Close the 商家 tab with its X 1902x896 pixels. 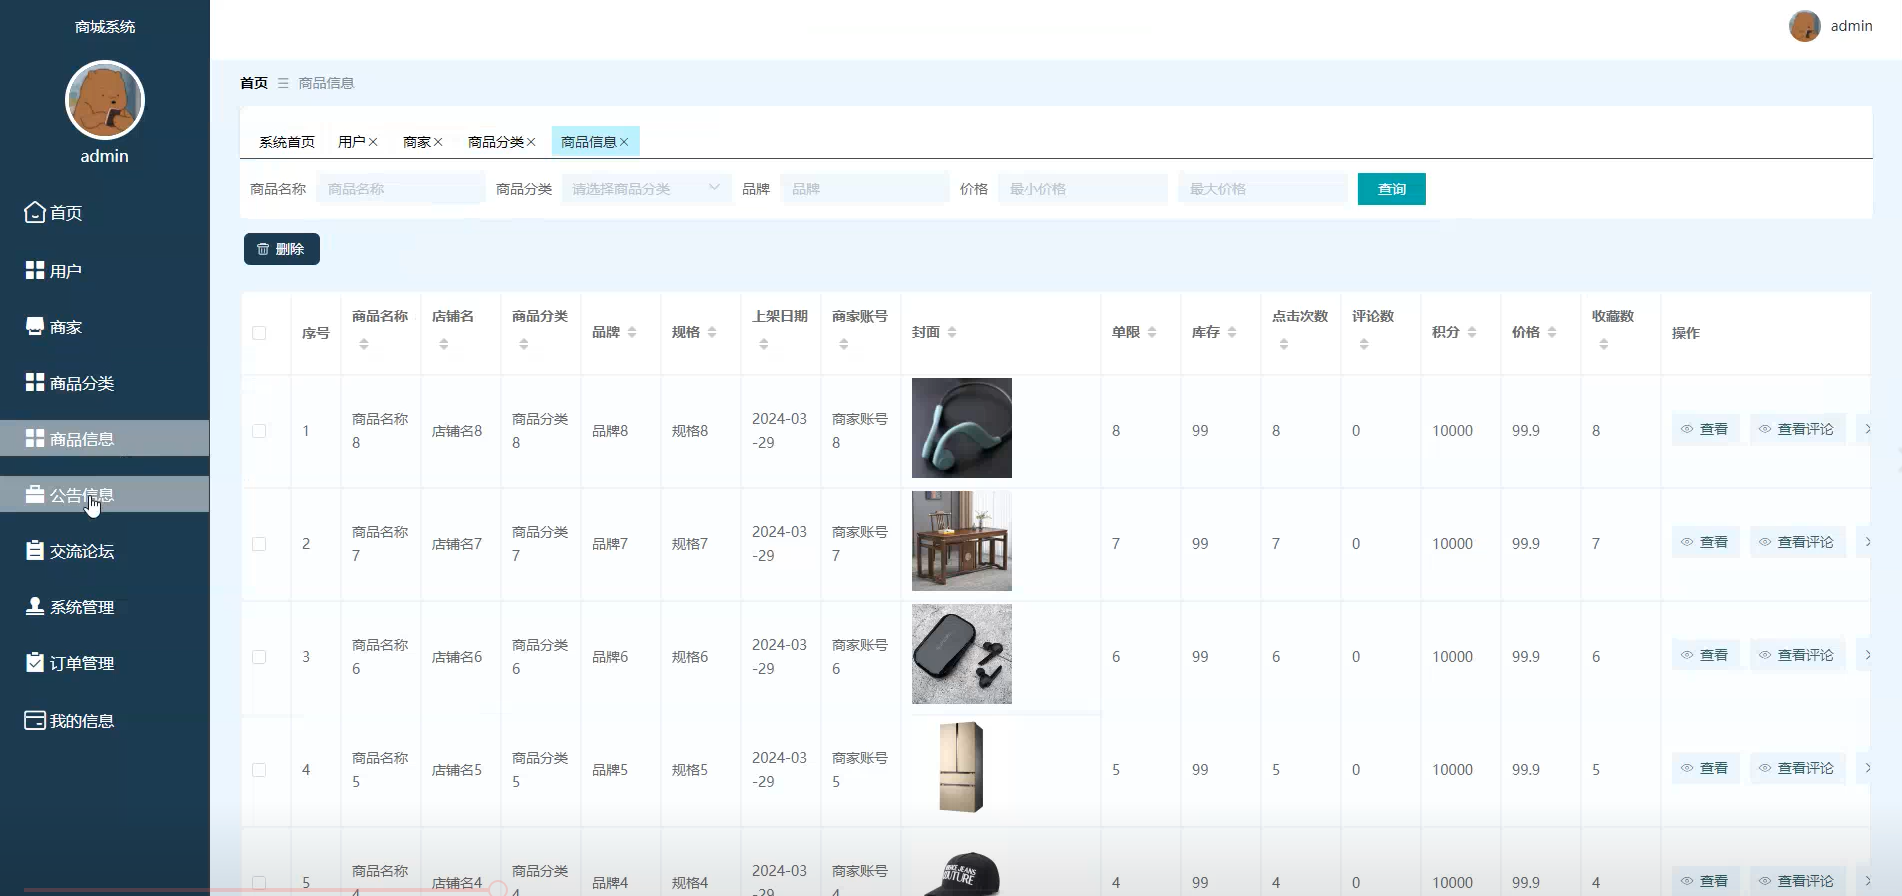[x=438, y=142]
